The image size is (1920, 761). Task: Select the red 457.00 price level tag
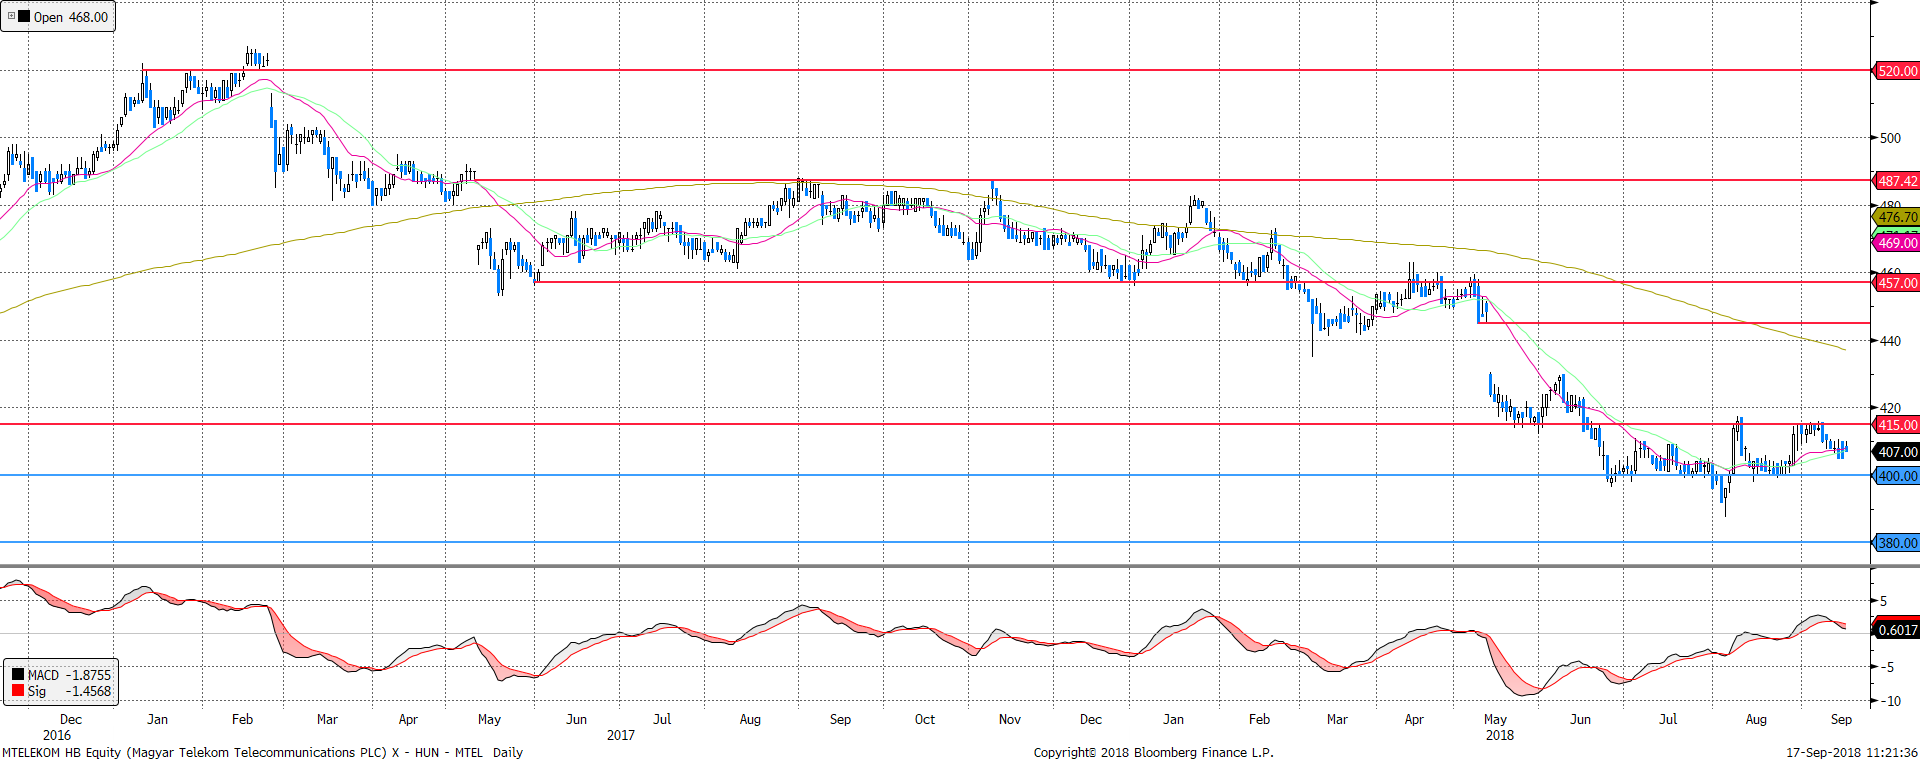pyautogui.click(x=1897, y=283)
